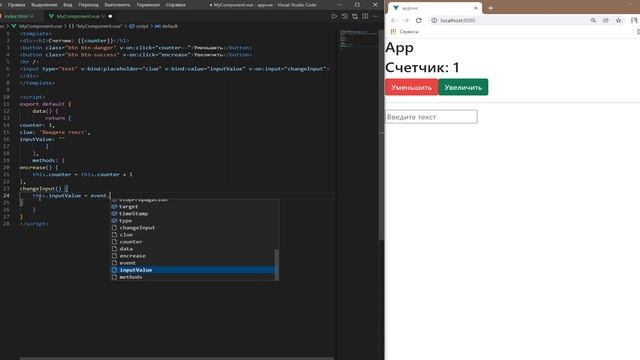The width and height of the screenshot is (640, 360).
Task: Click the zoom magnifier in the address bar
Action: (593, 20)
